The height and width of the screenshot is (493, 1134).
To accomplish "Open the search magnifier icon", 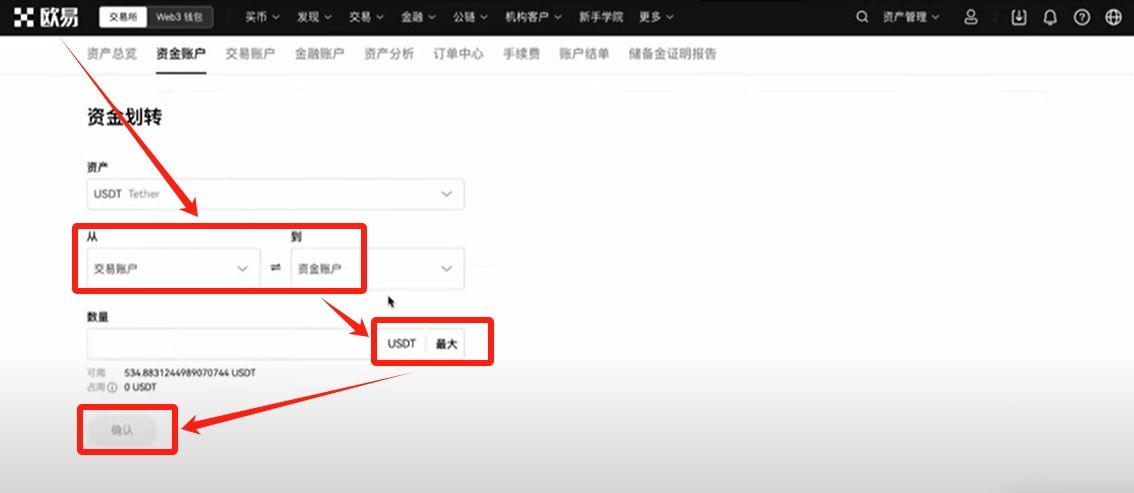I will pos(863,17).
